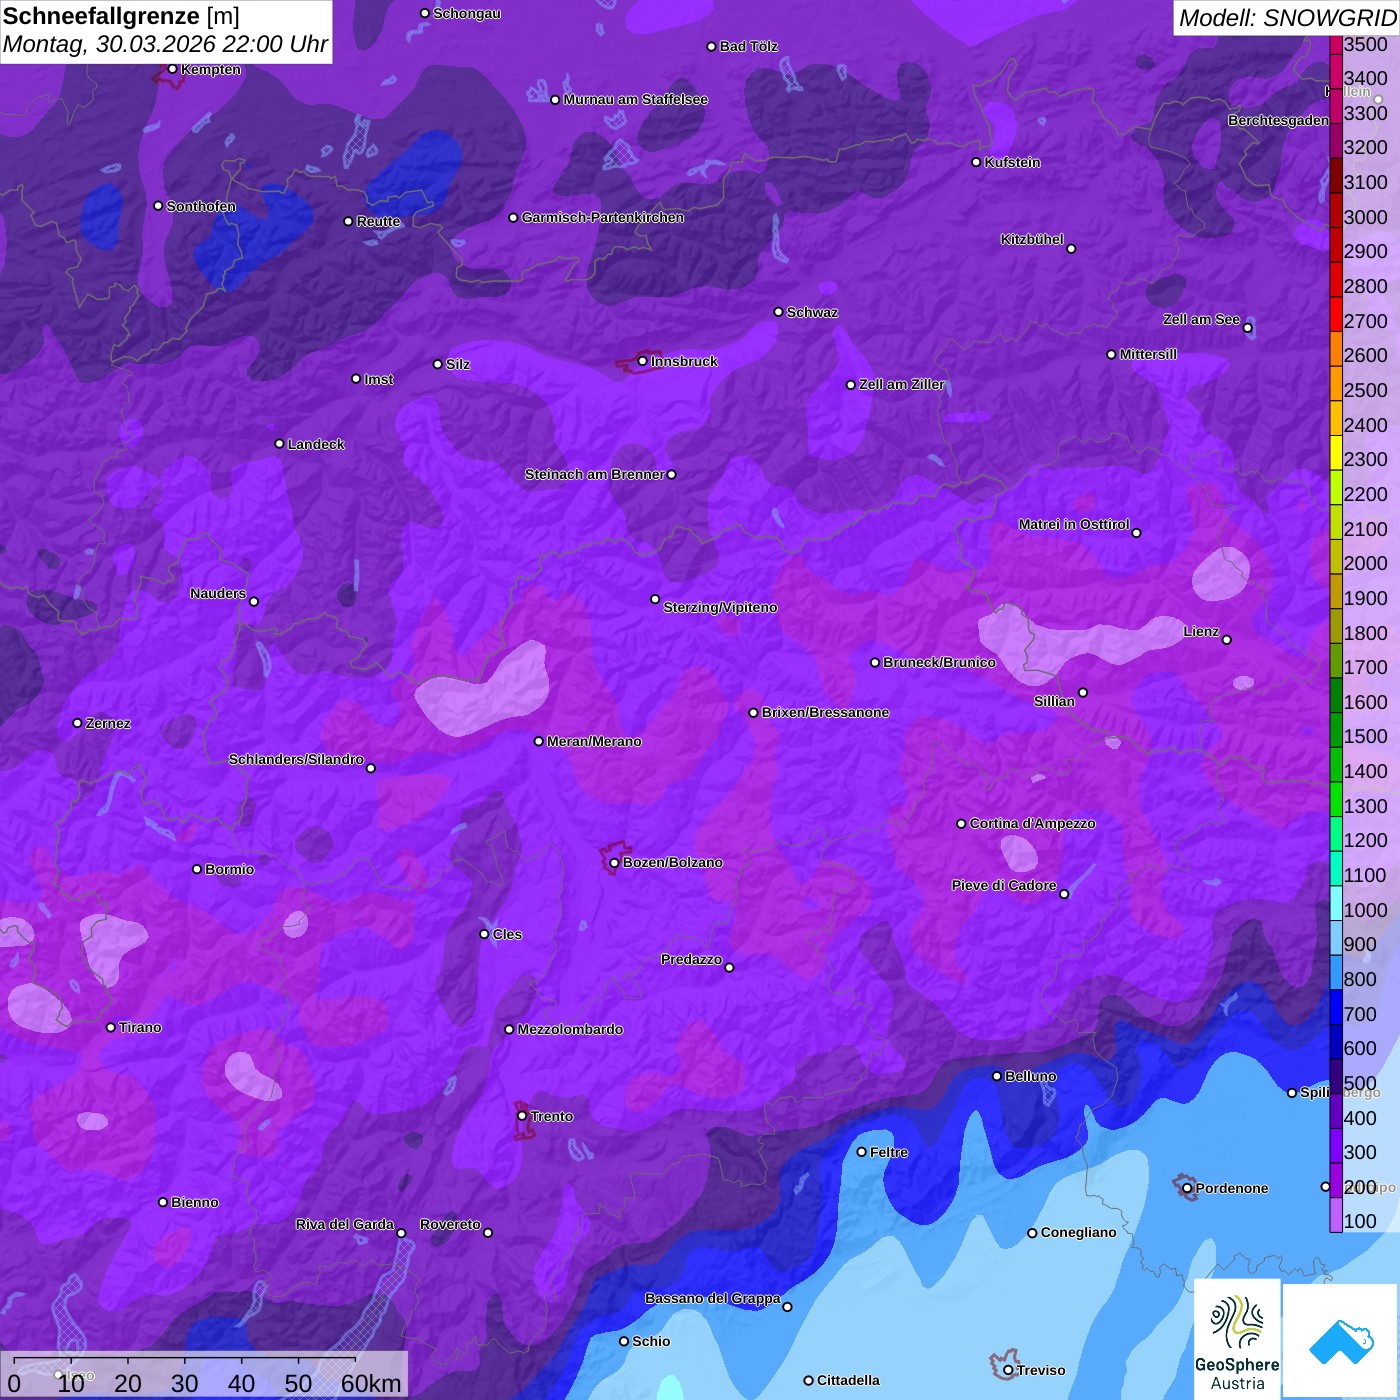Click the Kufstein marker dot
The width and height of the screenshot is (1400, 1400).
coord(976,162)
